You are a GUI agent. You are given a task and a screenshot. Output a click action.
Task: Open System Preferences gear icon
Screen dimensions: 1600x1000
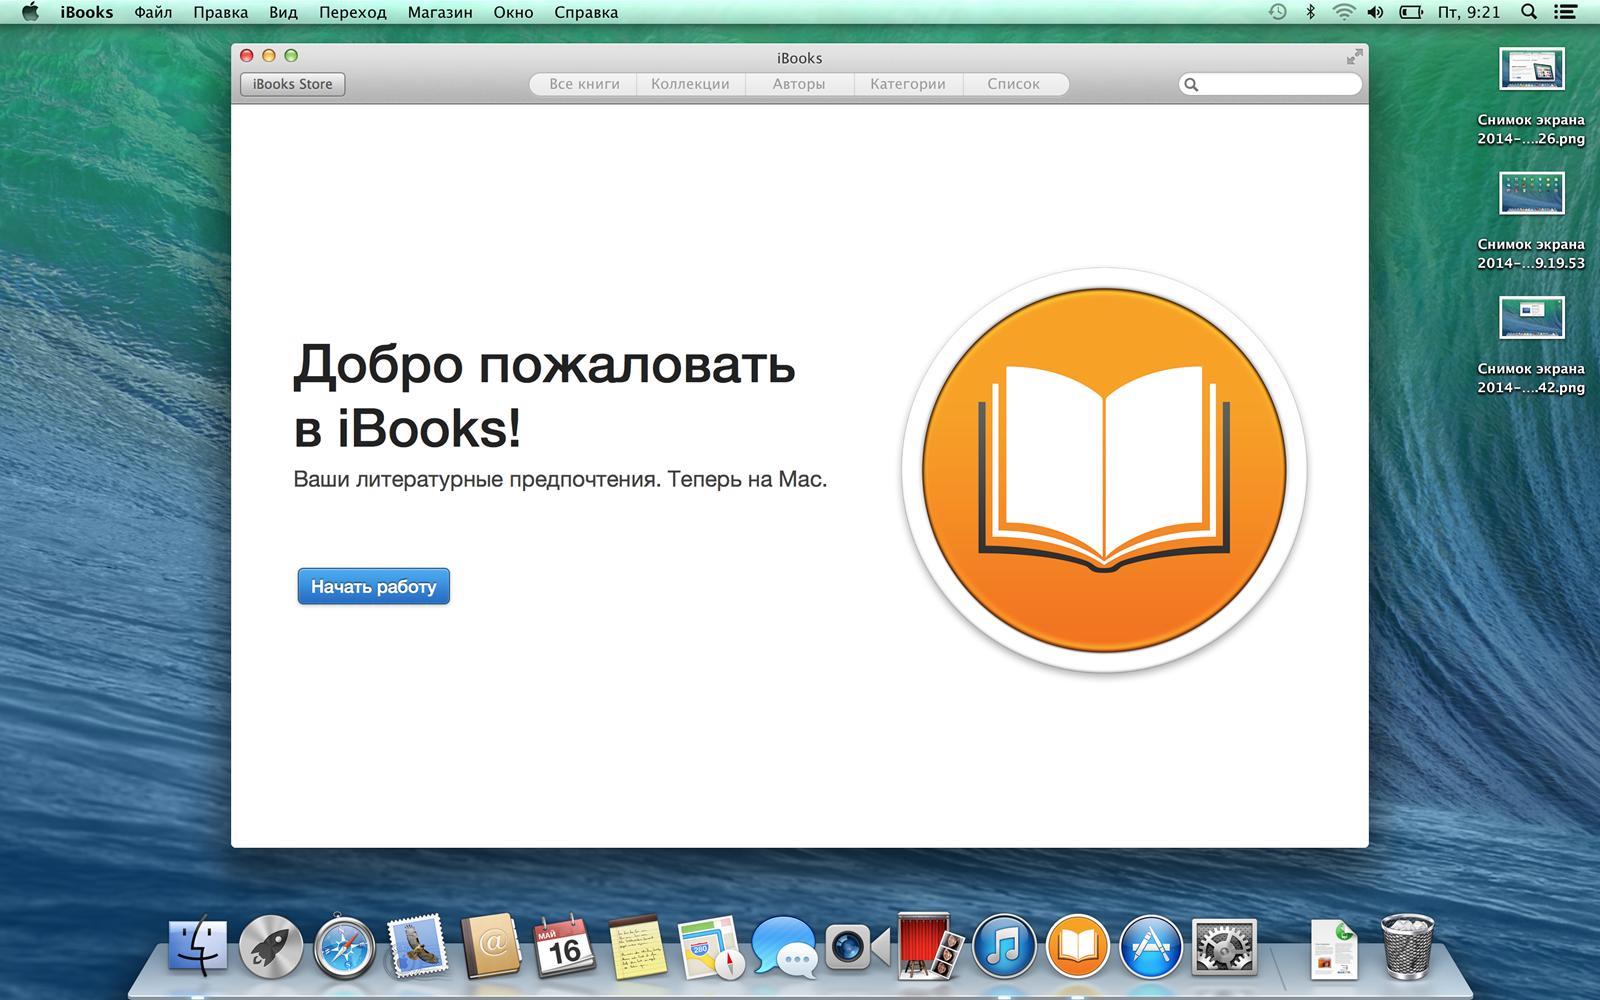pos(1224,946)
